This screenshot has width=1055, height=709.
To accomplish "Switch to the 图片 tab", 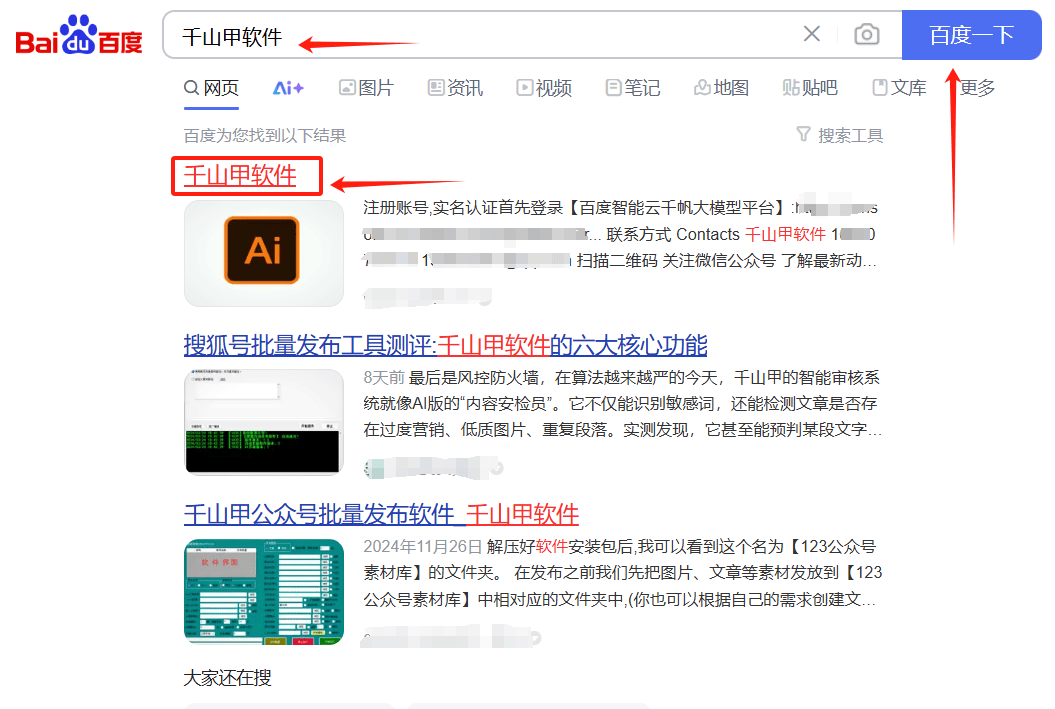I will [367, 88].
